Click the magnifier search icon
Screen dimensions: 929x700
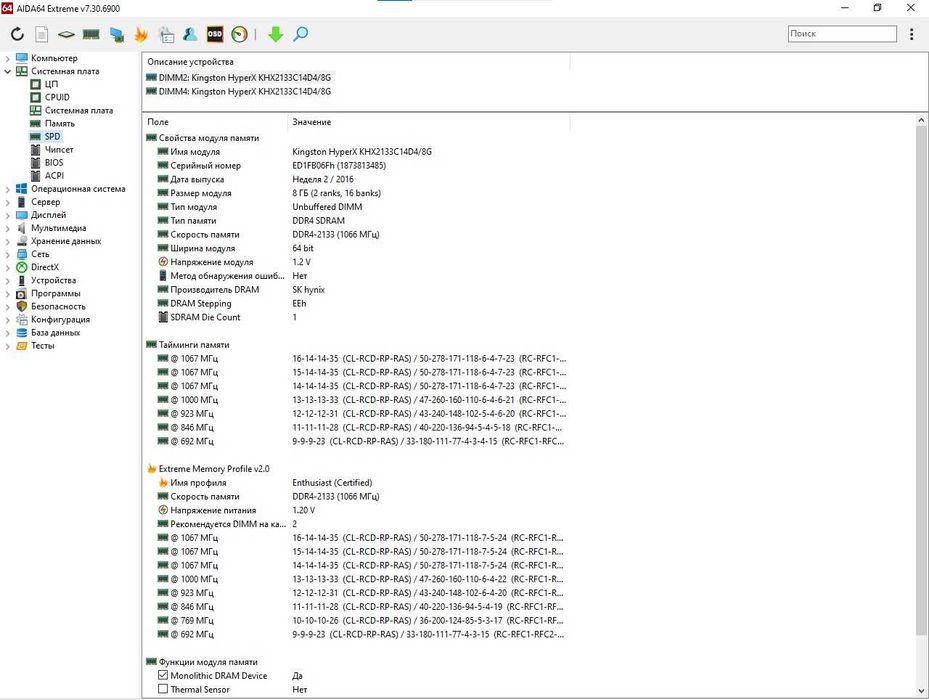(x=300, y=34)
